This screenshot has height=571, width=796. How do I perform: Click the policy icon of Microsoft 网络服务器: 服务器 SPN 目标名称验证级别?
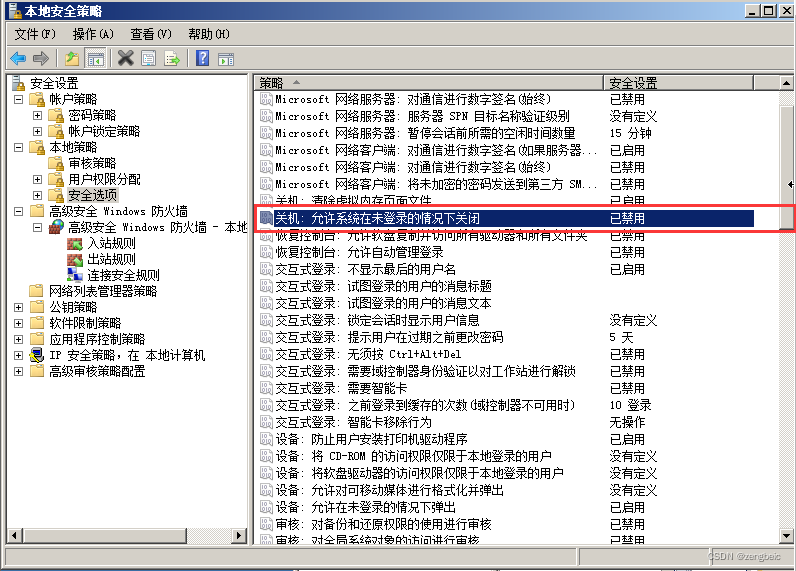click(266, 116)
